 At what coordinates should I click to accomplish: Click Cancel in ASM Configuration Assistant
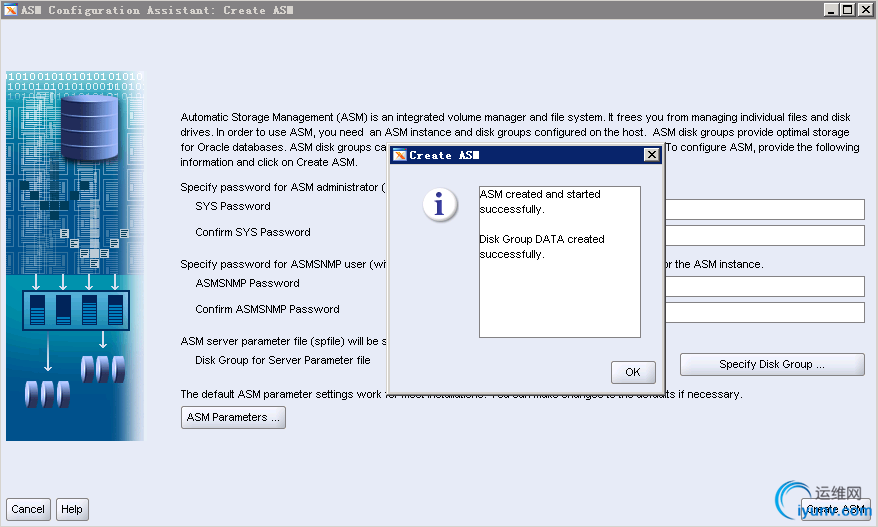coord(28,509)
